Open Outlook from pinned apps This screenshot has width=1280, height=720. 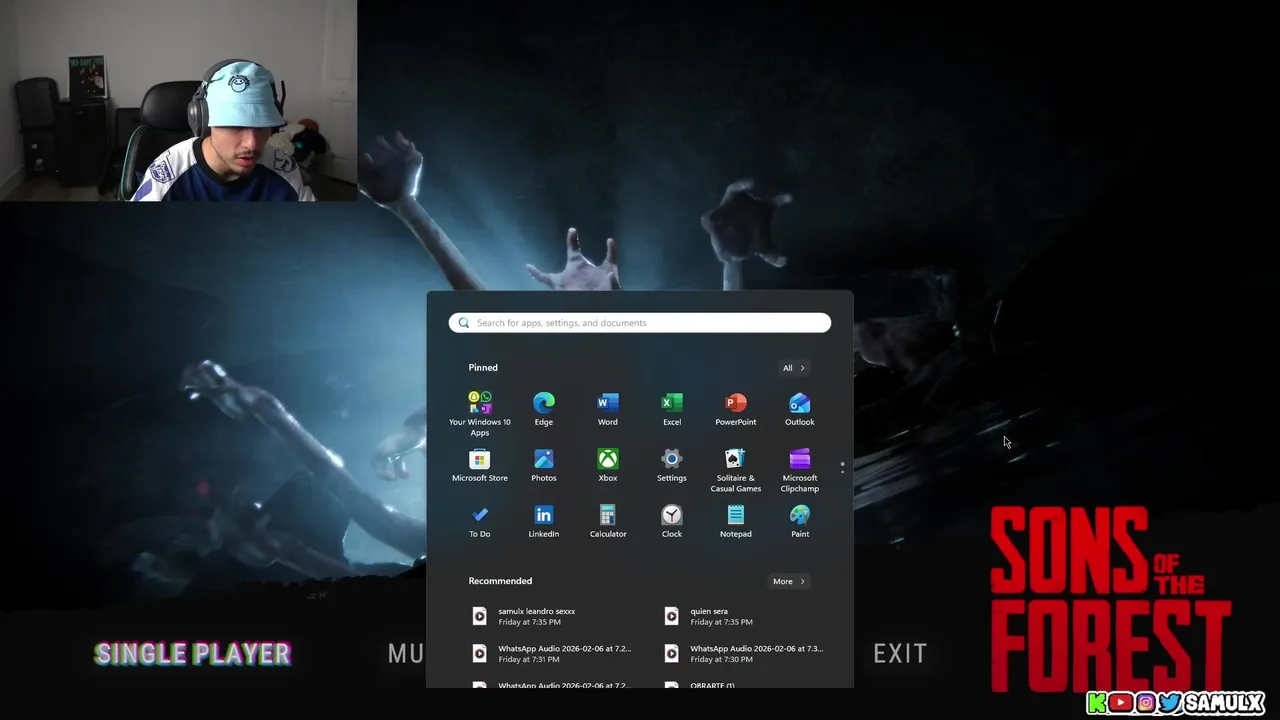point(800,409)
